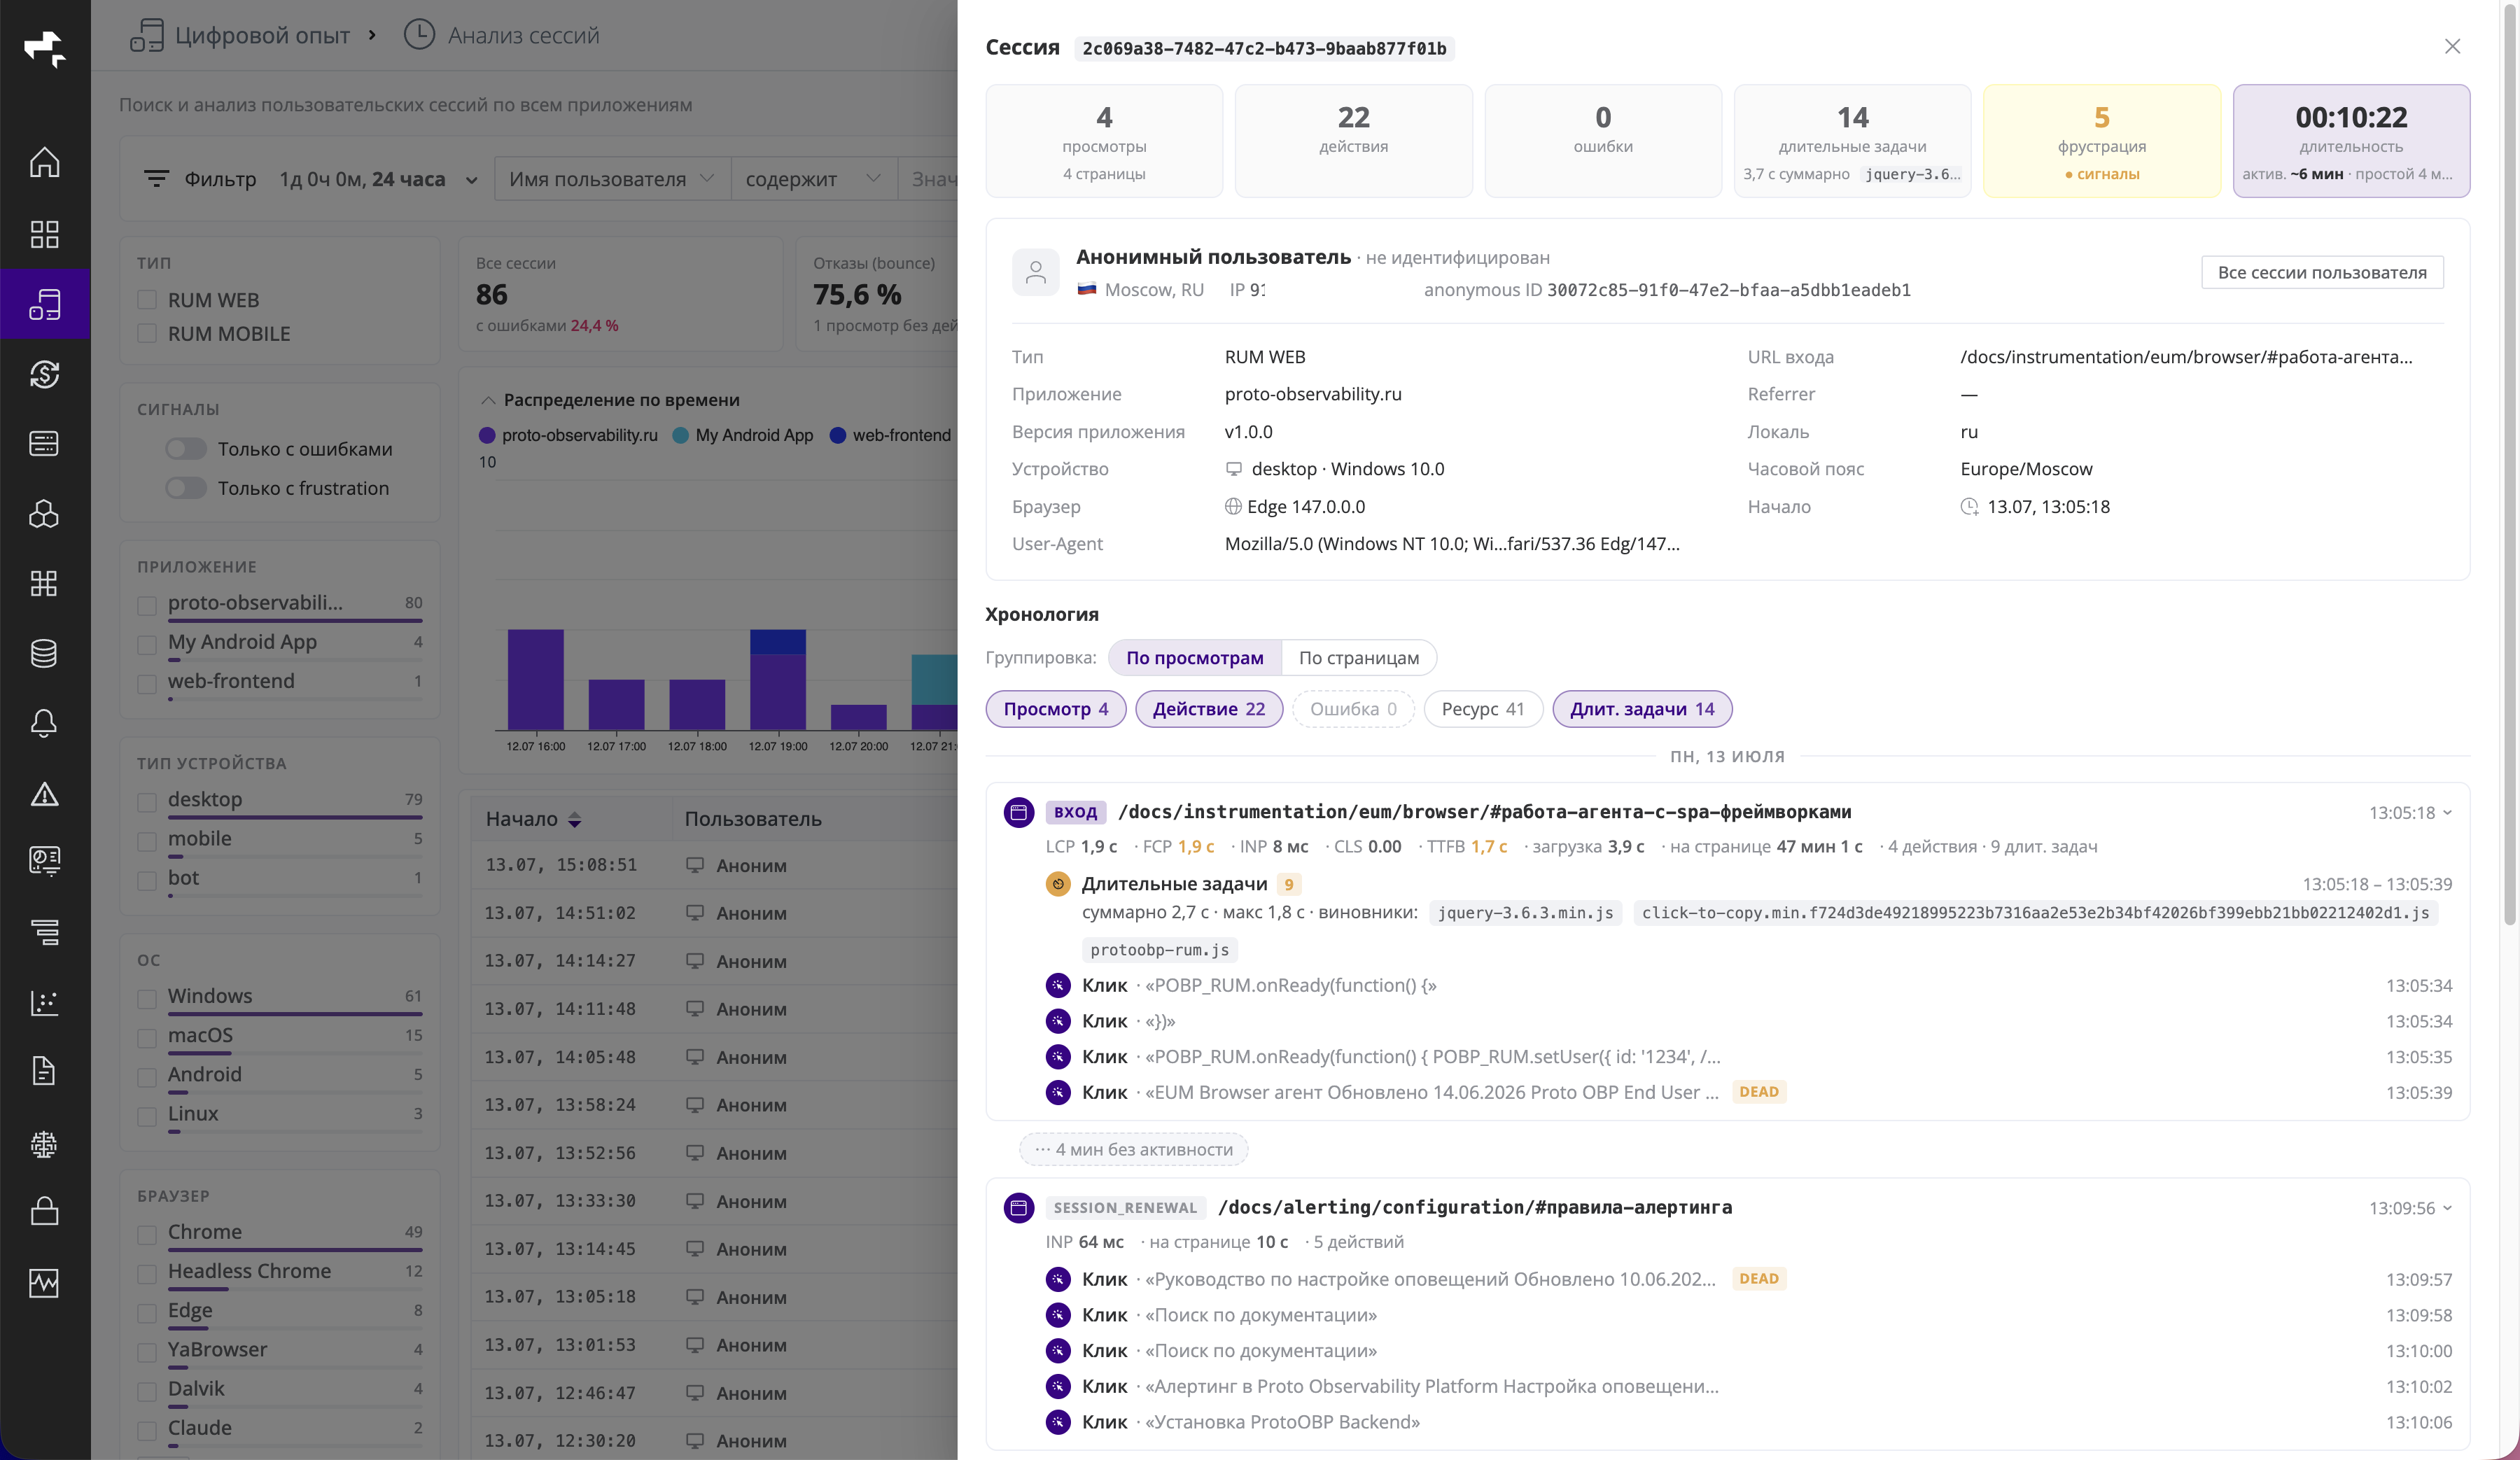The height and width of the screenshot is (1460, 2520).
Task: Expand the 13:05:18 view entry chevron
Action: coord(2447,812)
